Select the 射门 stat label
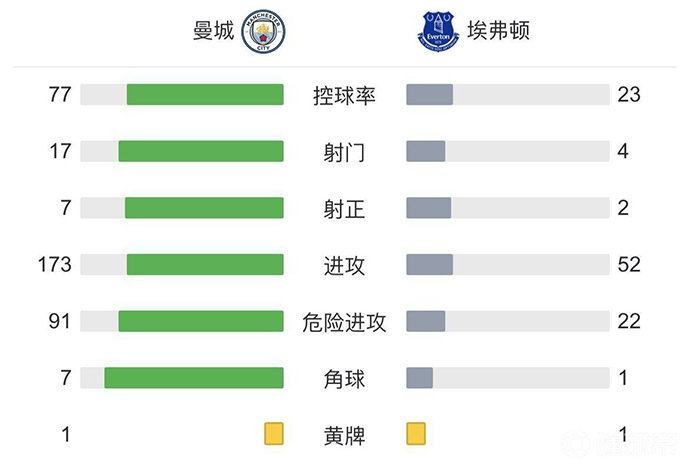The width and height of the screenshot is (690, 464). pos(344,152)
